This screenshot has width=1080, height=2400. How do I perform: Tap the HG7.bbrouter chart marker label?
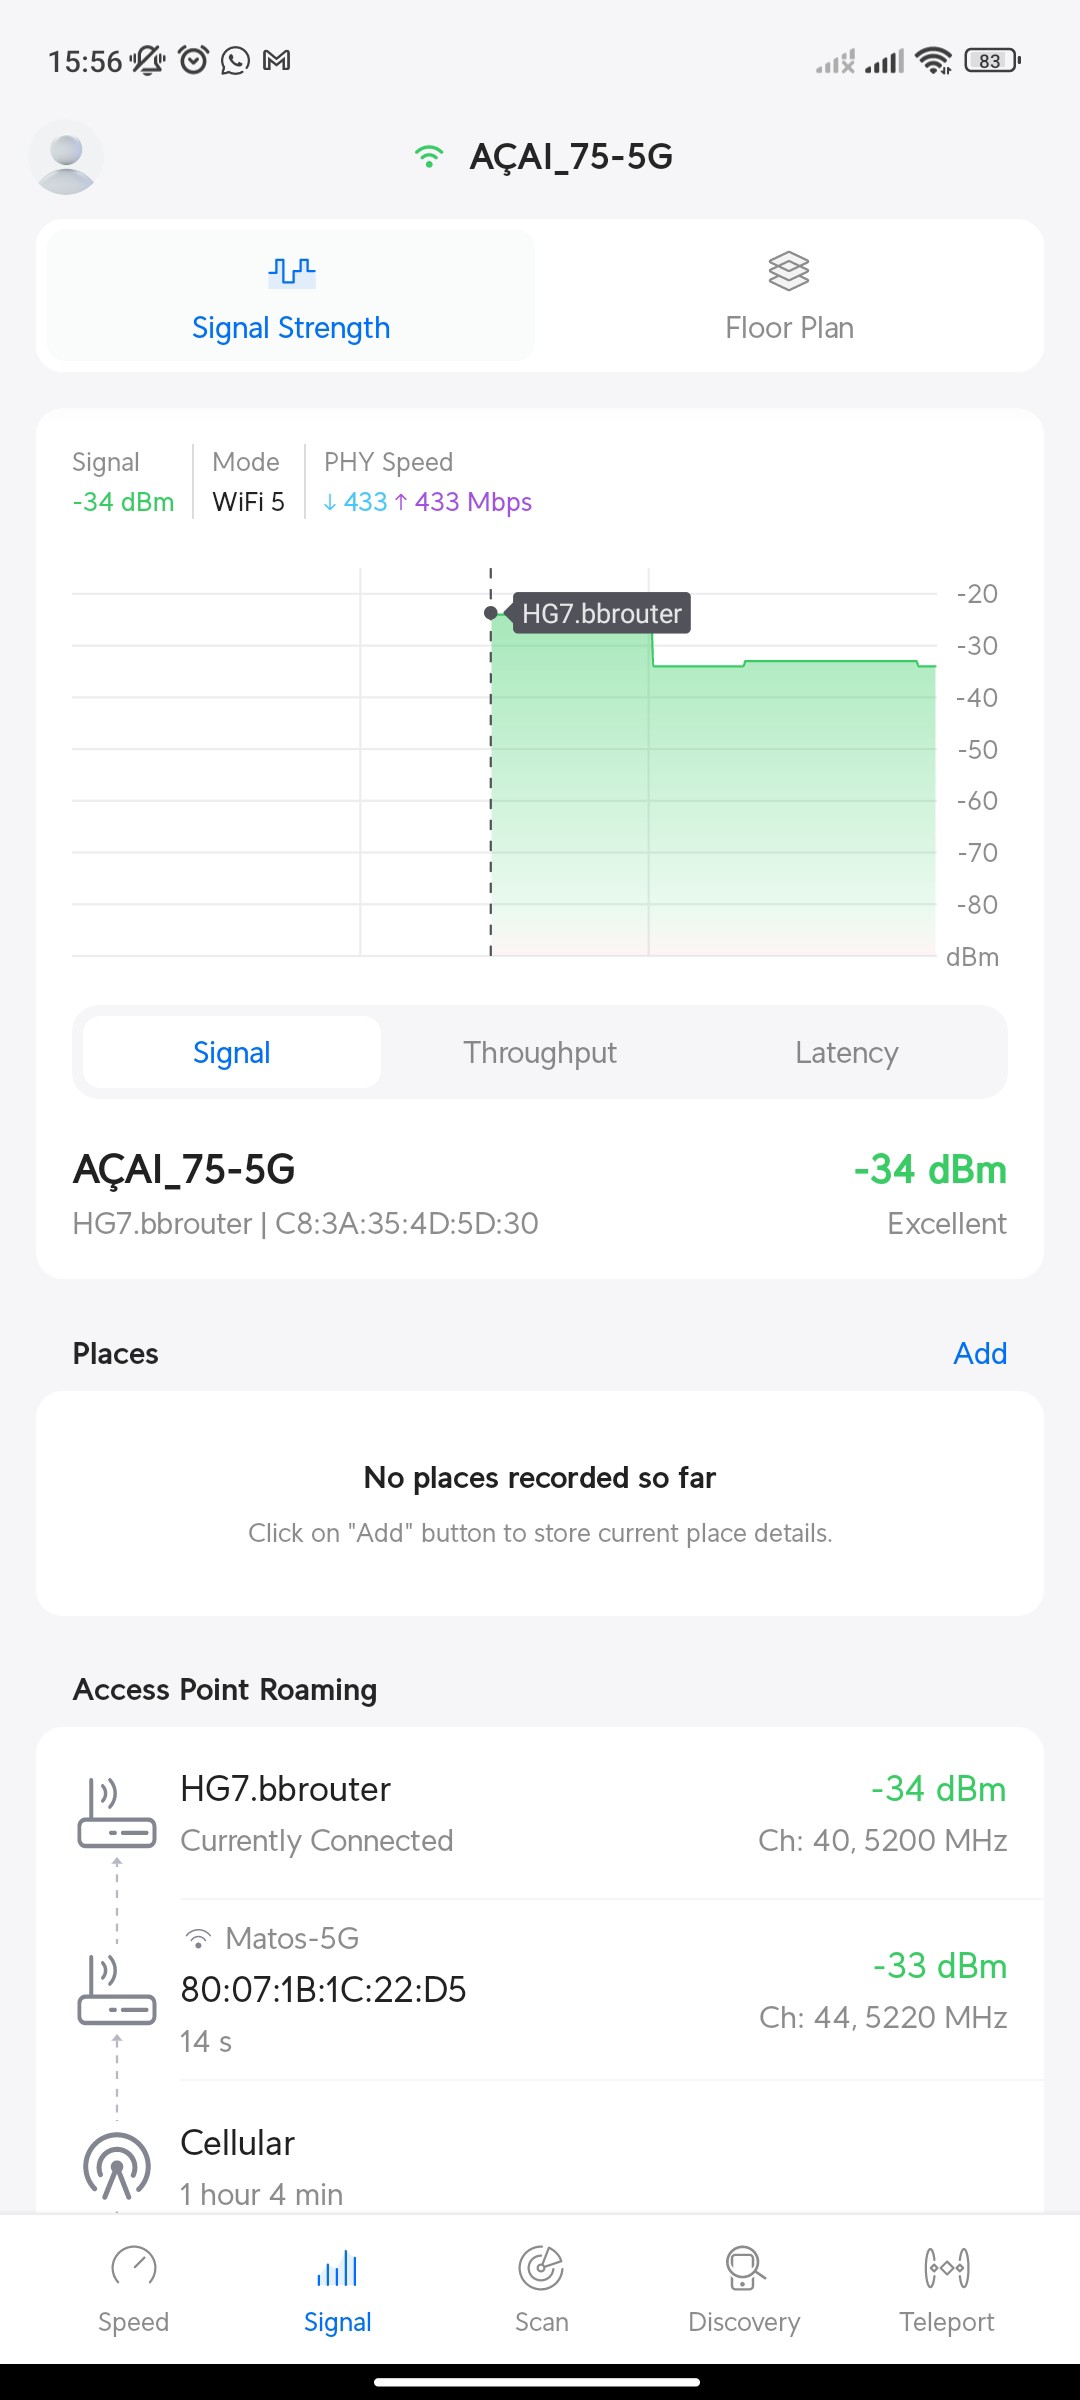coord(601,613)
